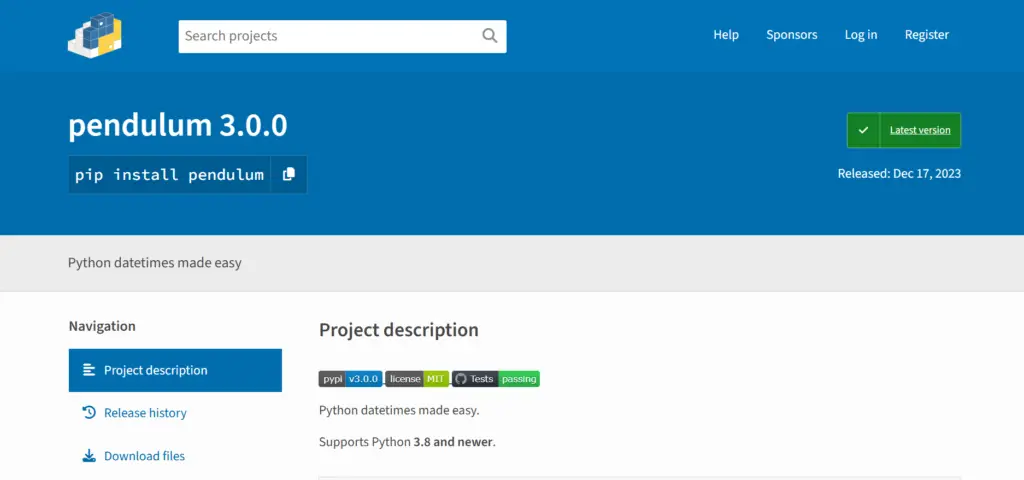The height and width of the screenshot is (480, 1024).
Task: Click the gray-bar Python datetimes made easy summary
Action: [155, 263]
